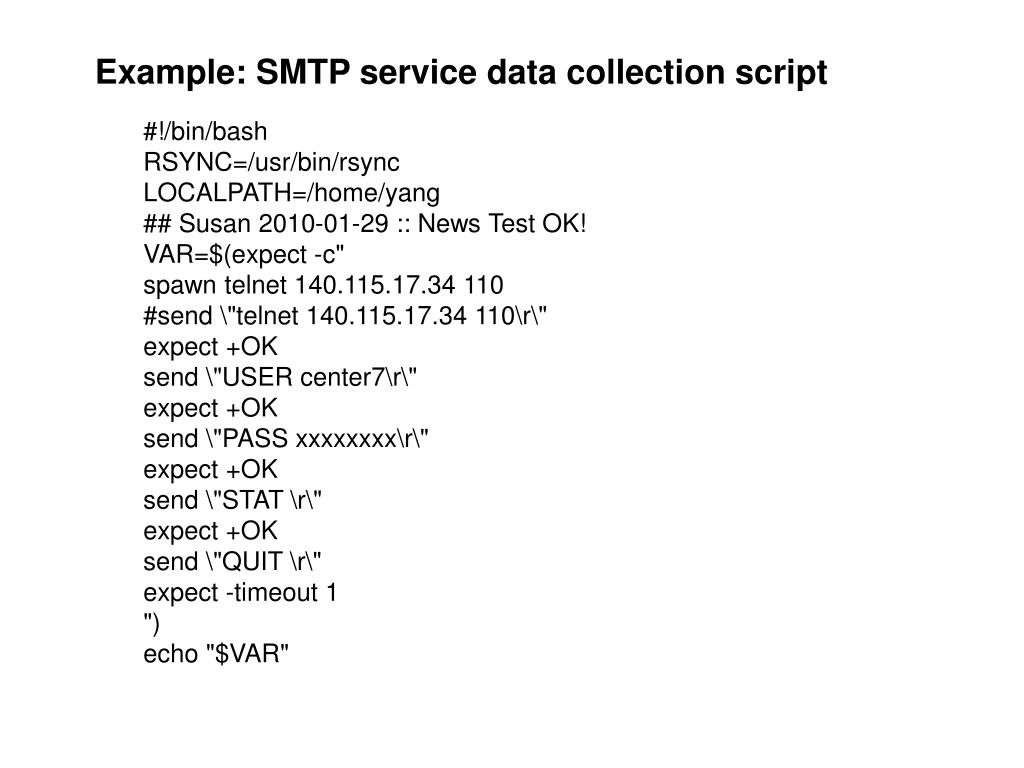The image size is (1024, 768).
Task: Select the Susan 2010-01-29 comment line
Action: click(365, 224)
